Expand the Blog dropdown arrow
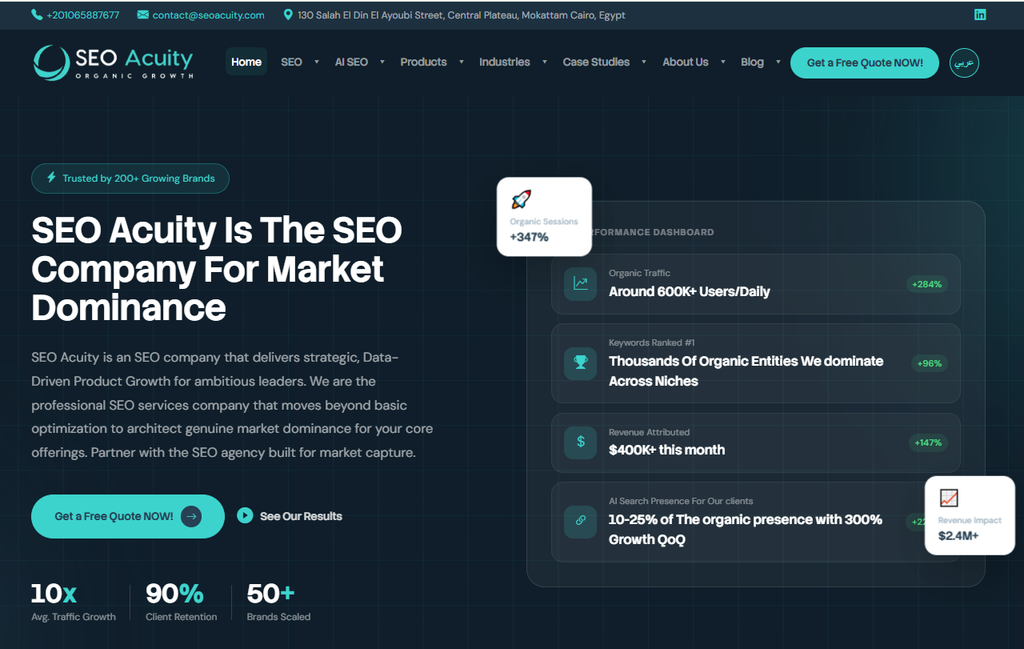This screenshot has width=1024, height=649. tap(778, 62)
